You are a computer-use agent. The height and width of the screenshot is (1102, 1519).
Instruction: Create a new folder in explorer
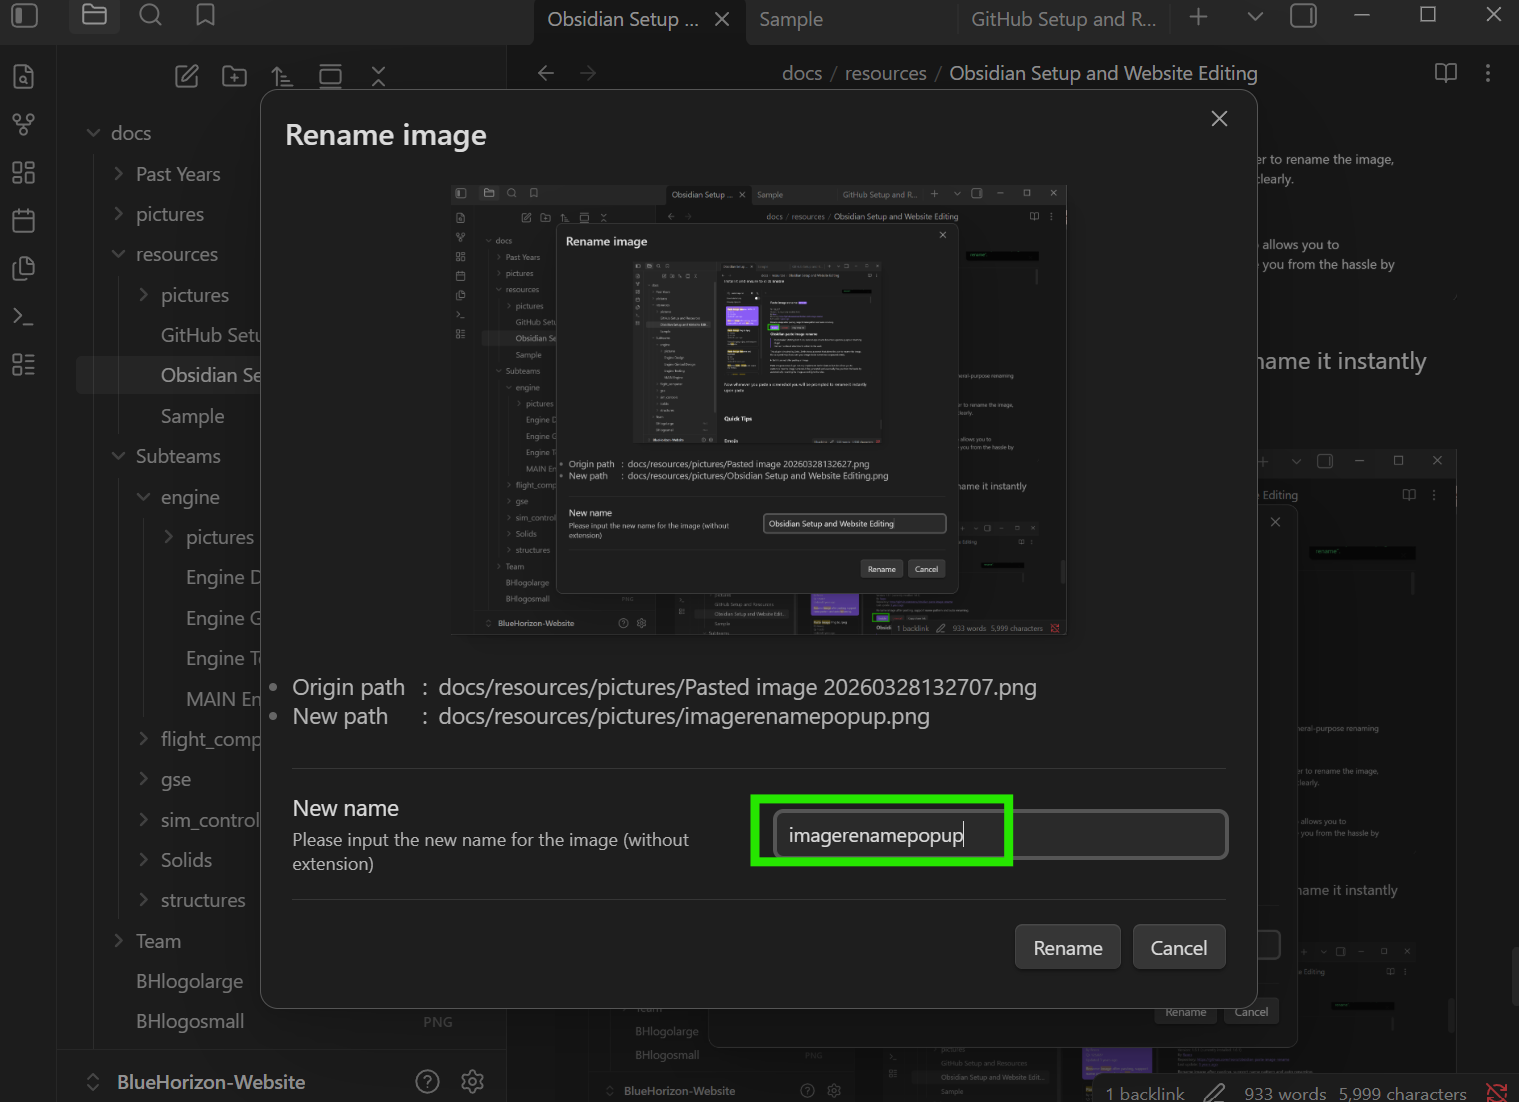point(235,76)
